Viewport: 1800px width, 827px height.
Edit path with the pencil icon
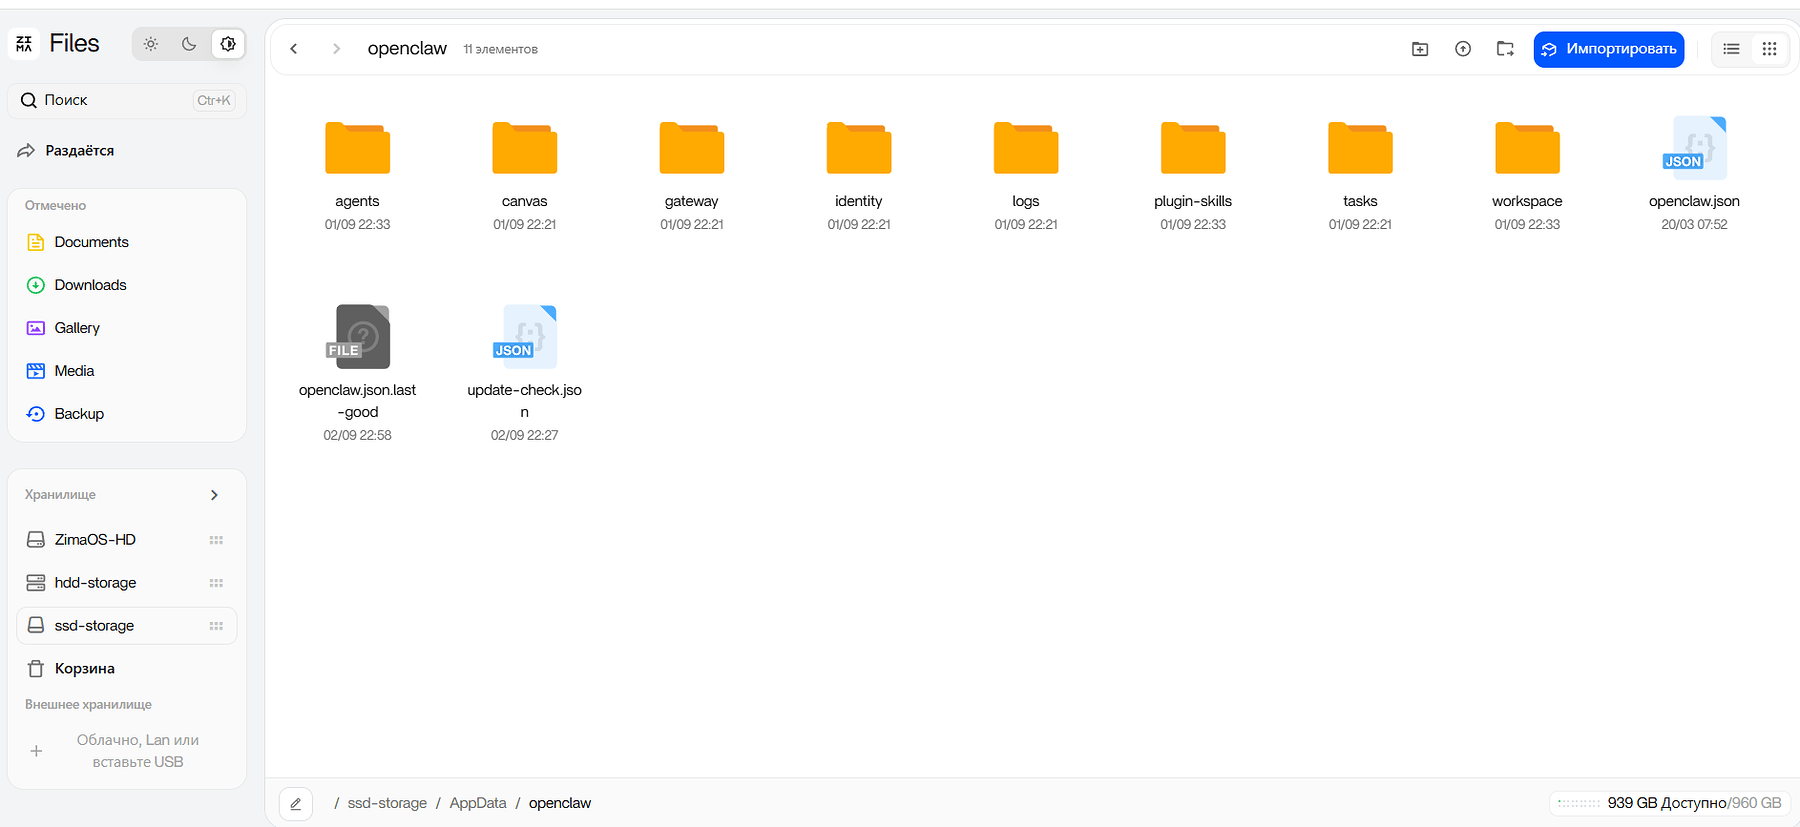pos(296,804)
